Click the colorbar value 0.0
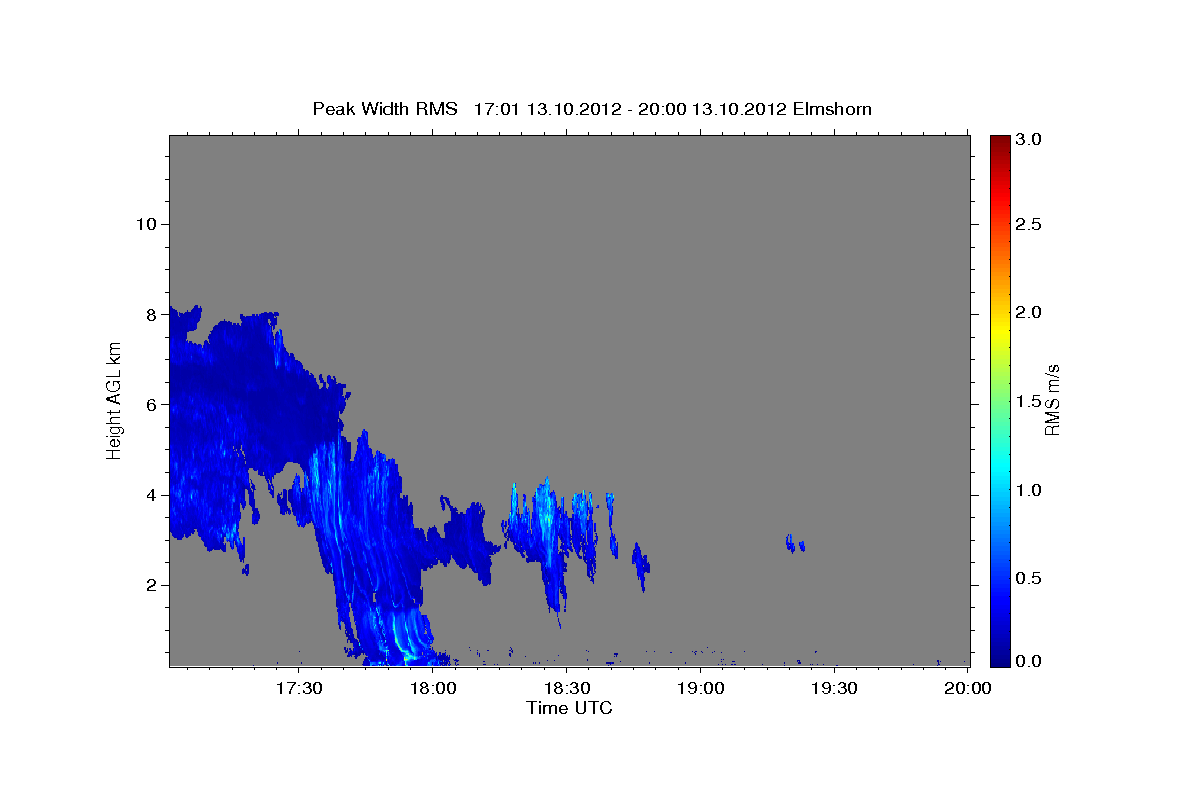 (x=1029, y=661)
